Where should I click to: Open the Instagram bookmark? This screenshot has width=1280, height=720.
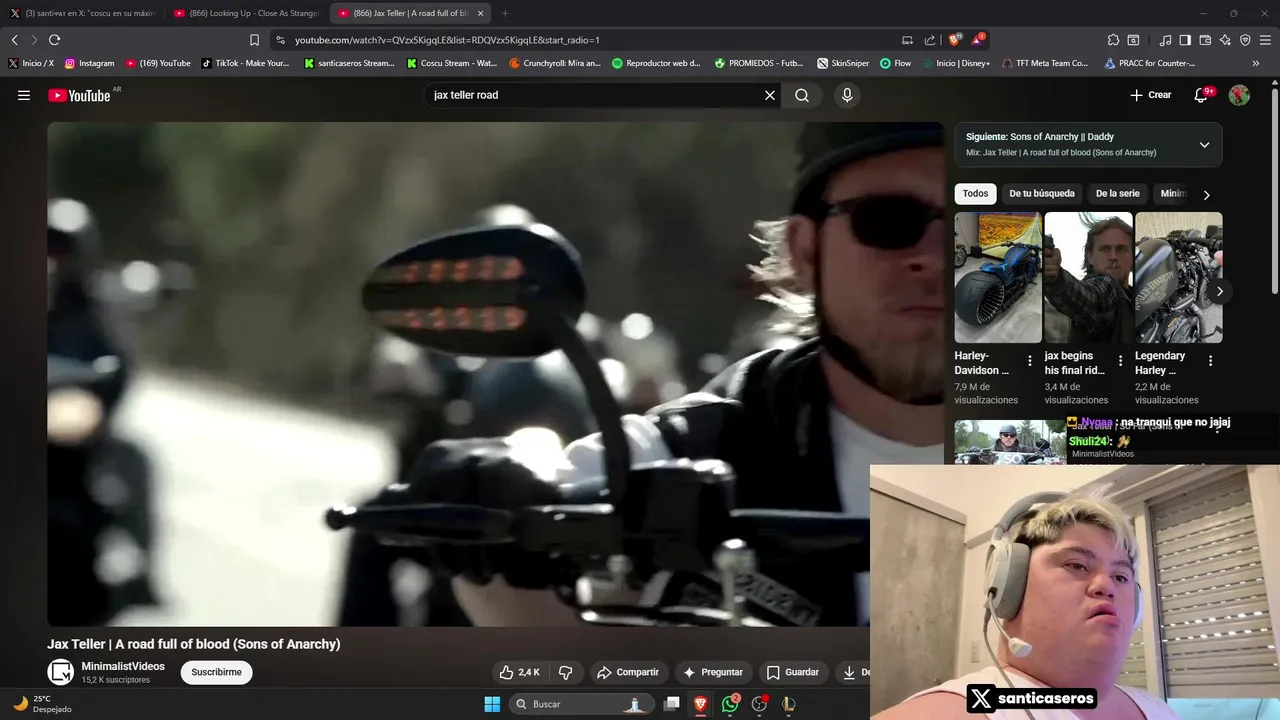[x=89, y=63]
